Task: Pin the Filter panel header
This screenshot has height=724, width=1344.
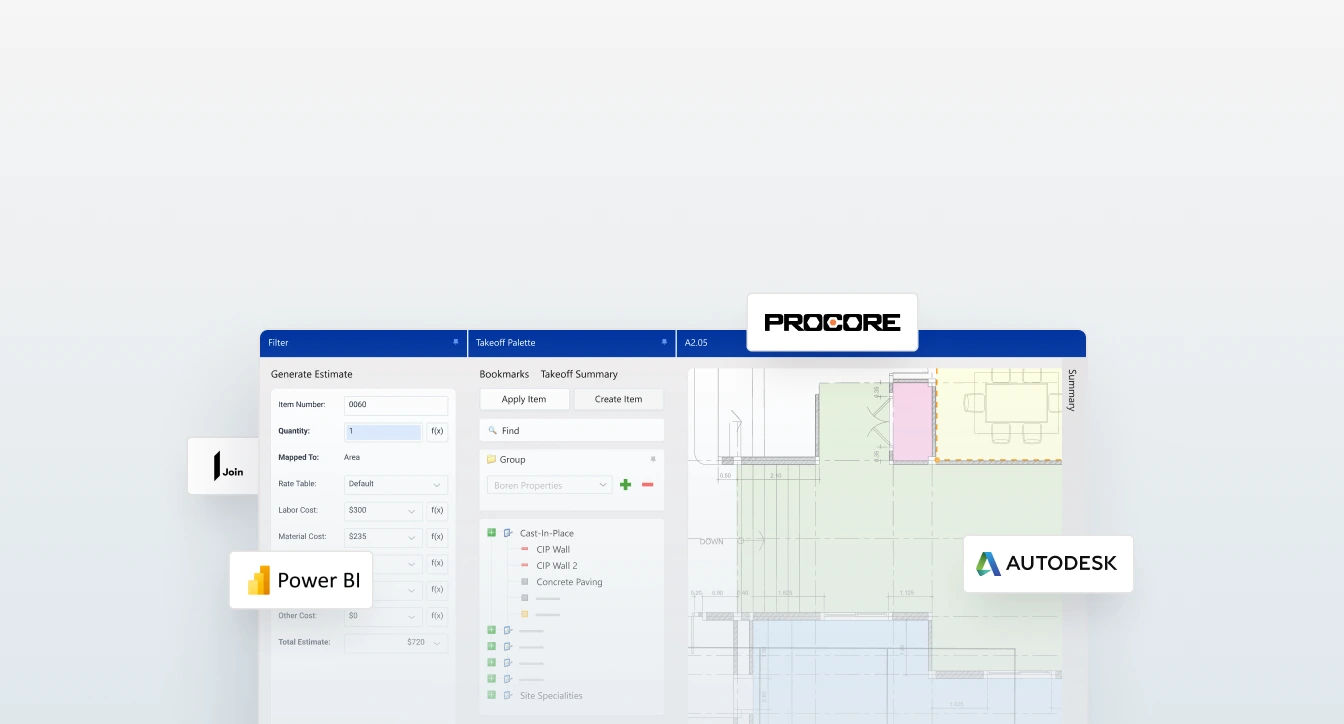Action: pyautogui.click(x=456, y=342)
